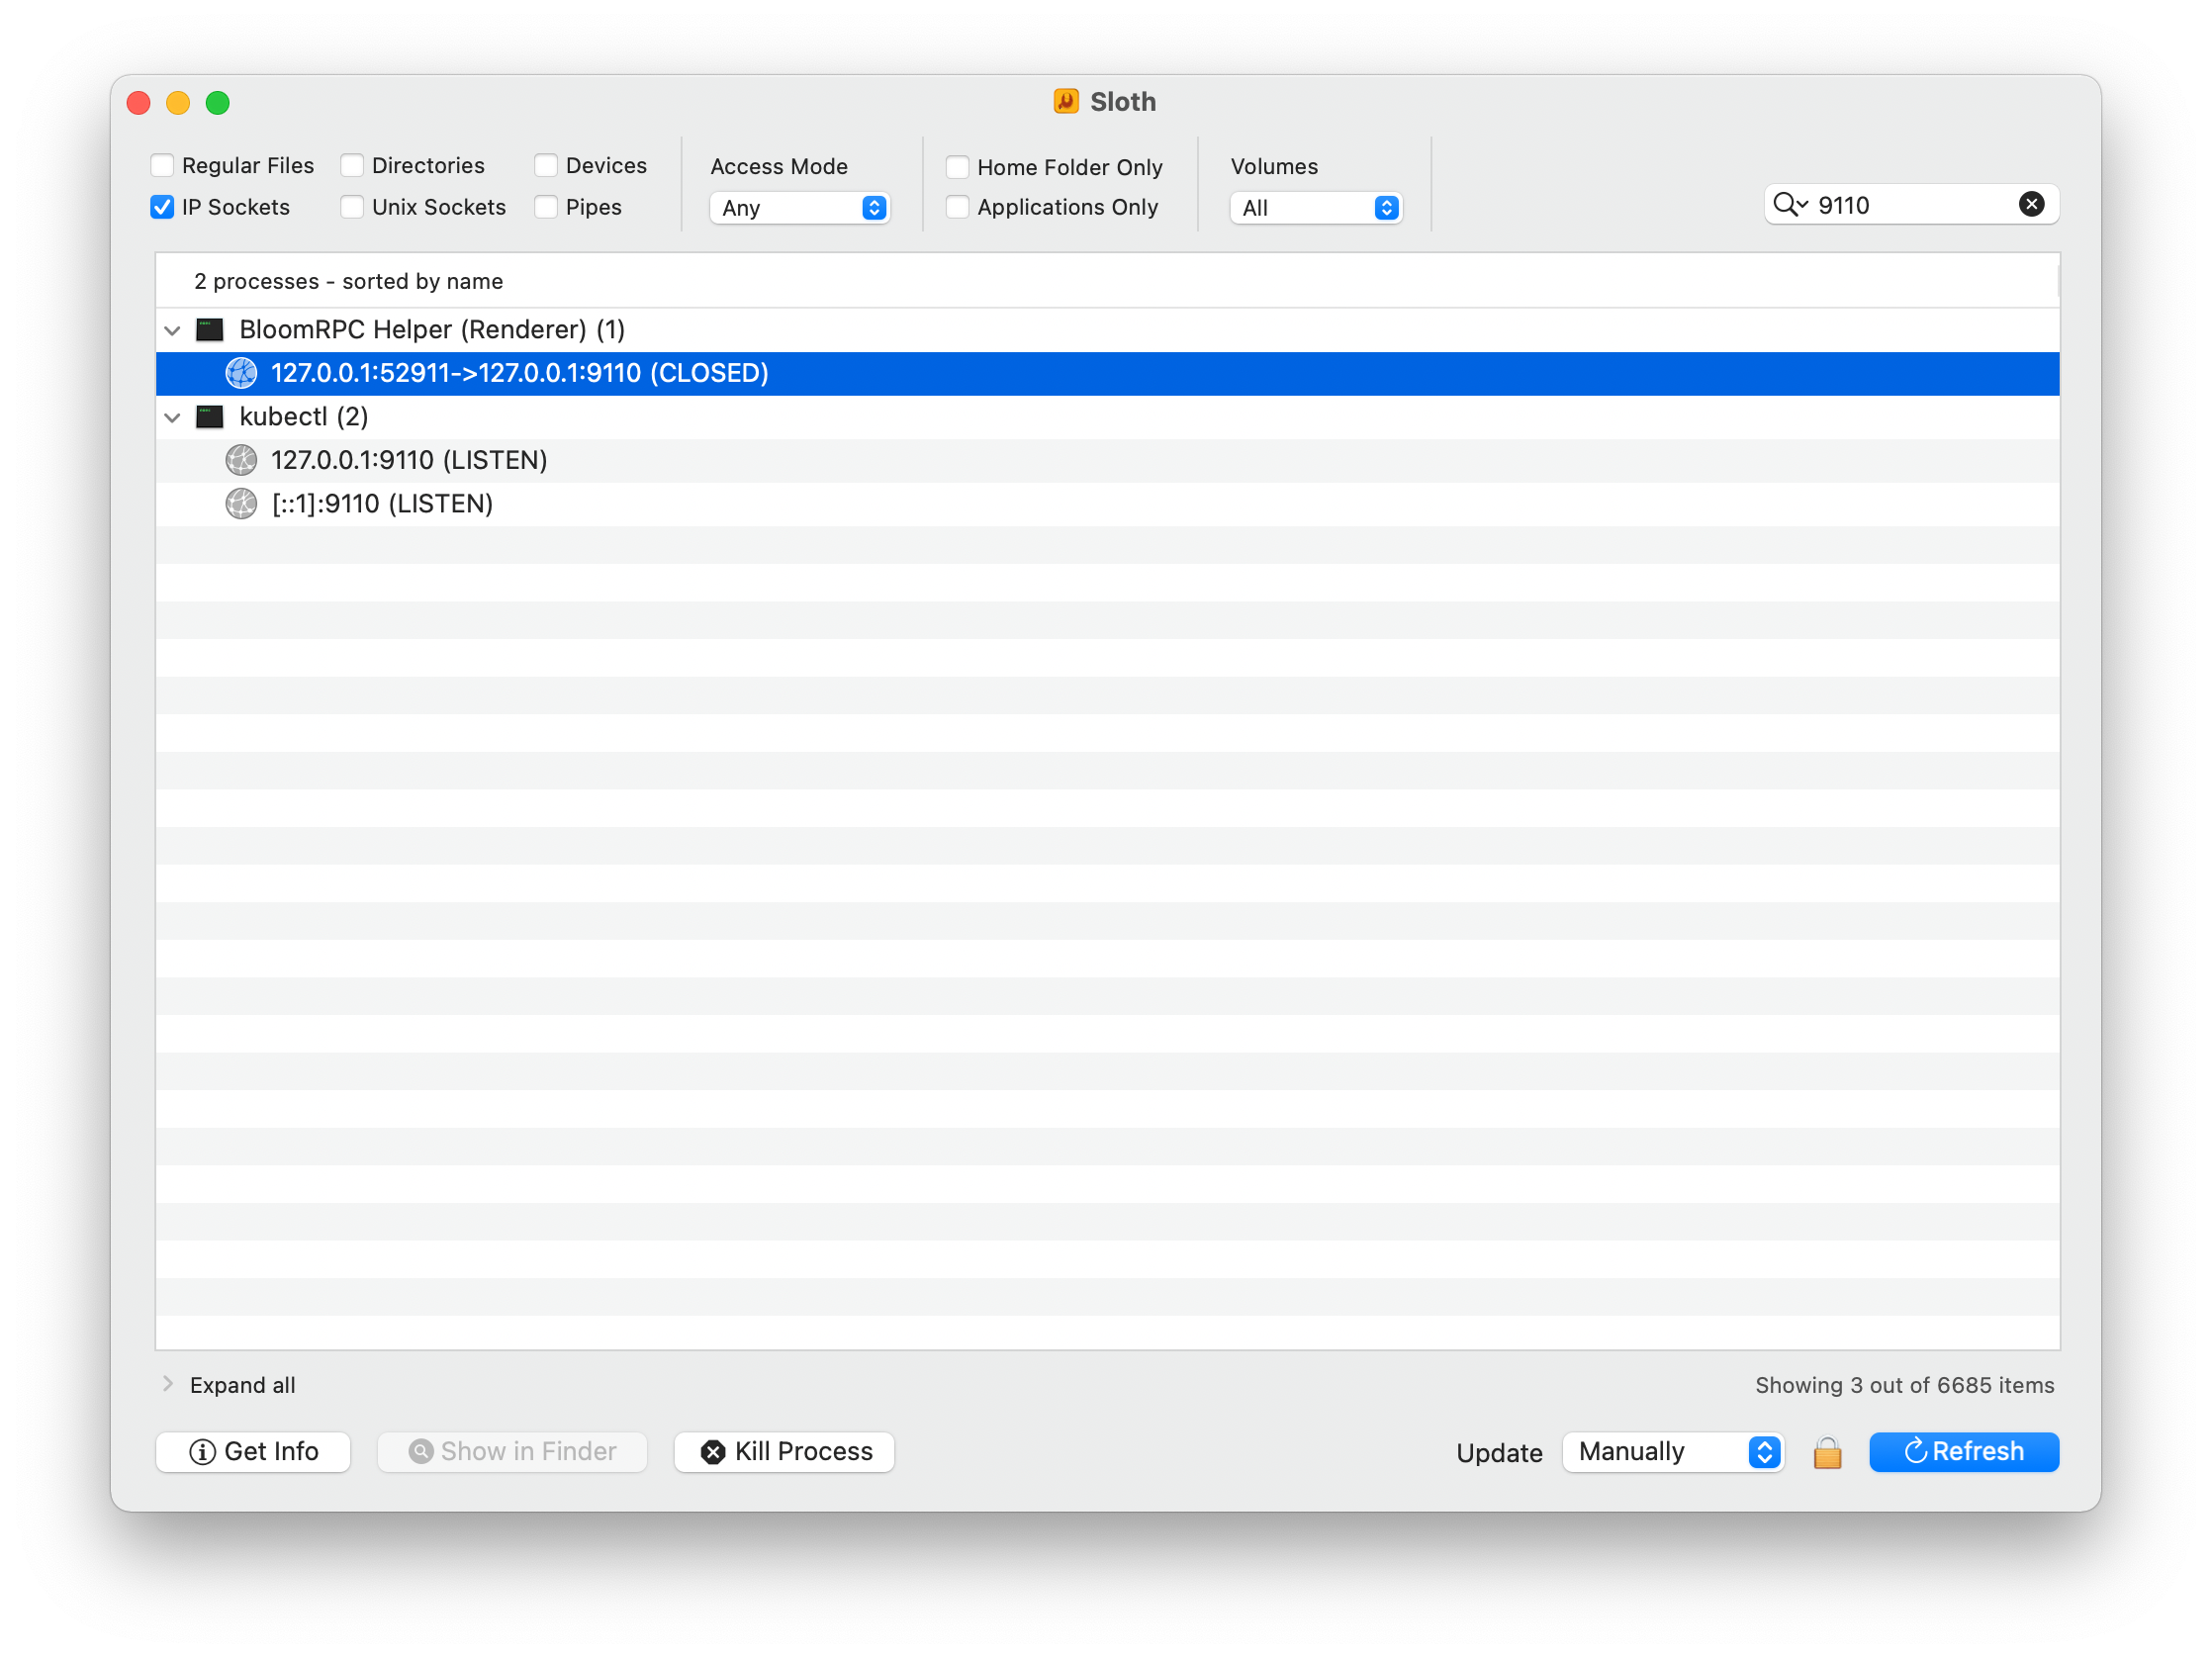
Task: Click the Get Info button
Action: pos(253,1452)
